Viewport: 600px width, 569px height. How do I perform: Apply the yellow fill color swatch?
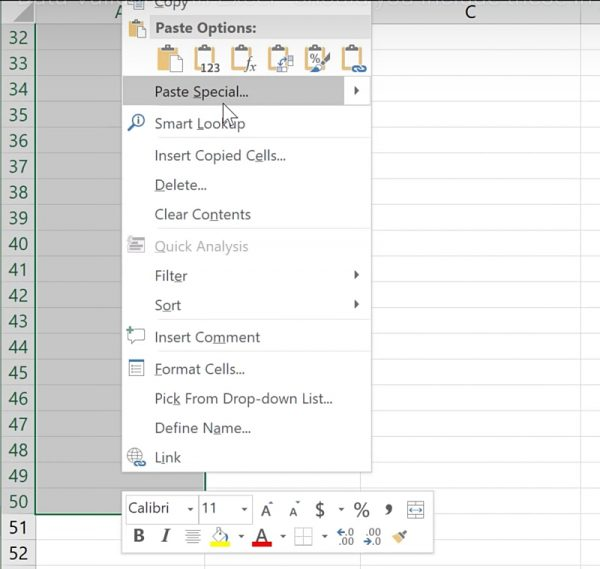(x=220, y=538)
